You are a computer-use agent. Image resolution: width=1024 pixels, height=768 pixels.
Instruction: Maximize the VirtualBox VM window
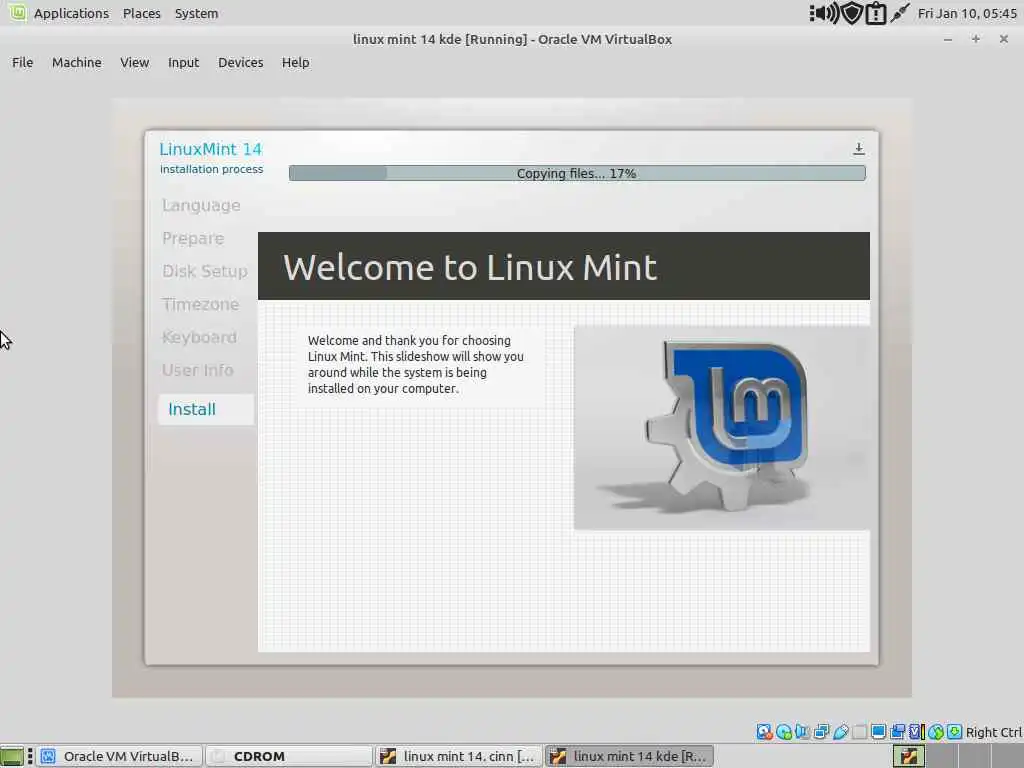click(976, 39)
